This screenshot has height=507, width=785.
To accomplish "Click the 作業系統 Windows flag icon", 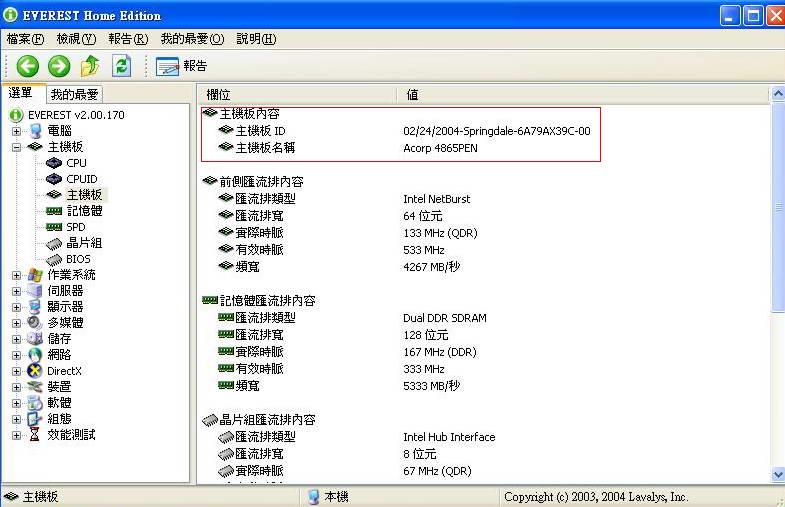I will [x=35, y=275].
